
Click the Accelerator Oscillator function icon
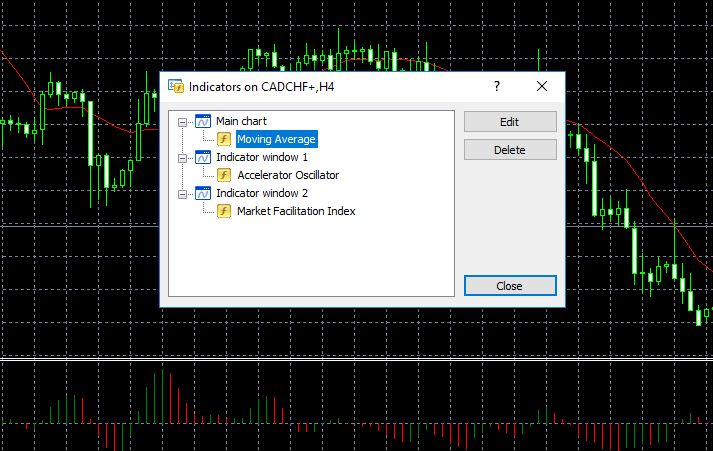[224, 175]
